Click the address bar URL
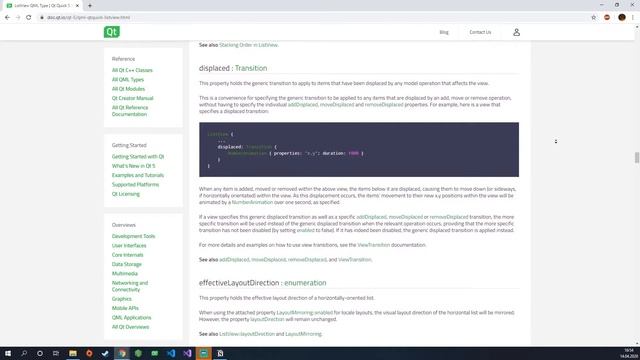 pos(88,18)
